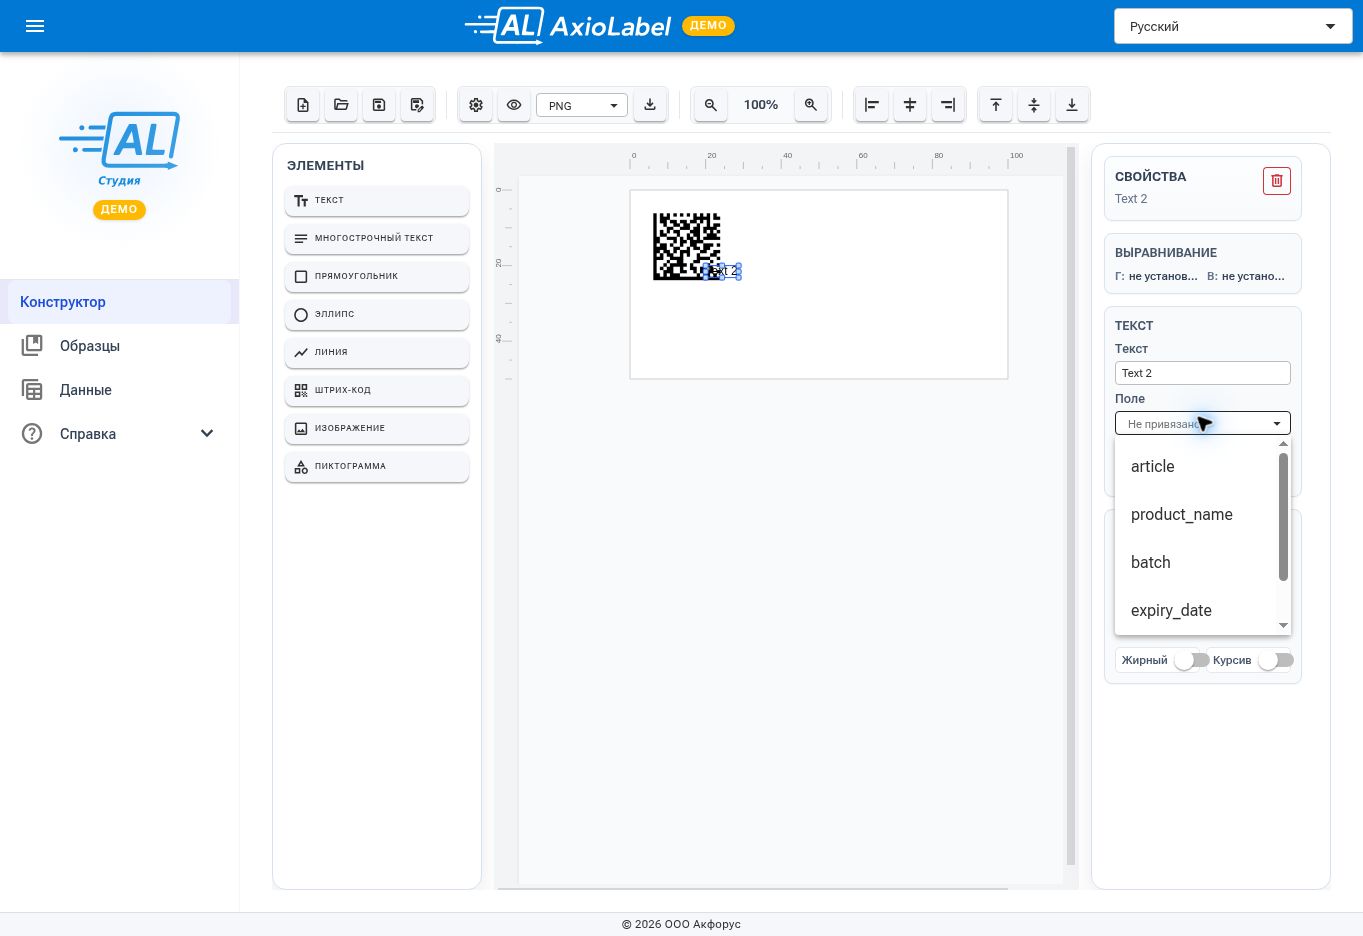
Task: Center selected element vertically
Action: (1034, 105)
